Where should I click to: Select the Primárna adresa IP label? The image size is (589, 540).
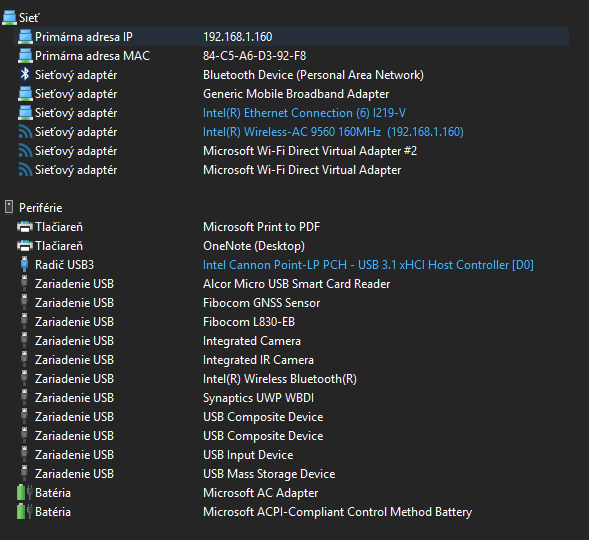[x=84, y=37]
